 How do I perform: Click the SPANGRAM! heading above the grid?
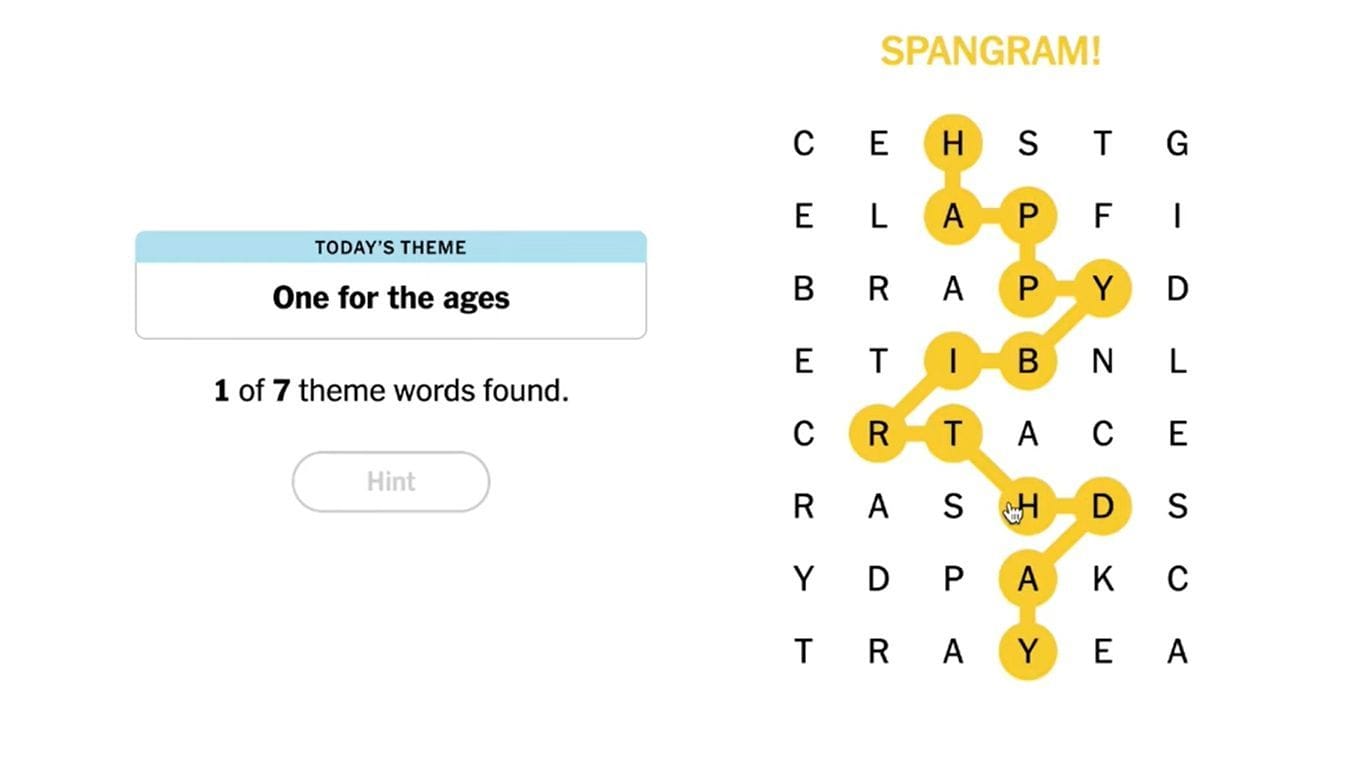click(x=990, y=52)
